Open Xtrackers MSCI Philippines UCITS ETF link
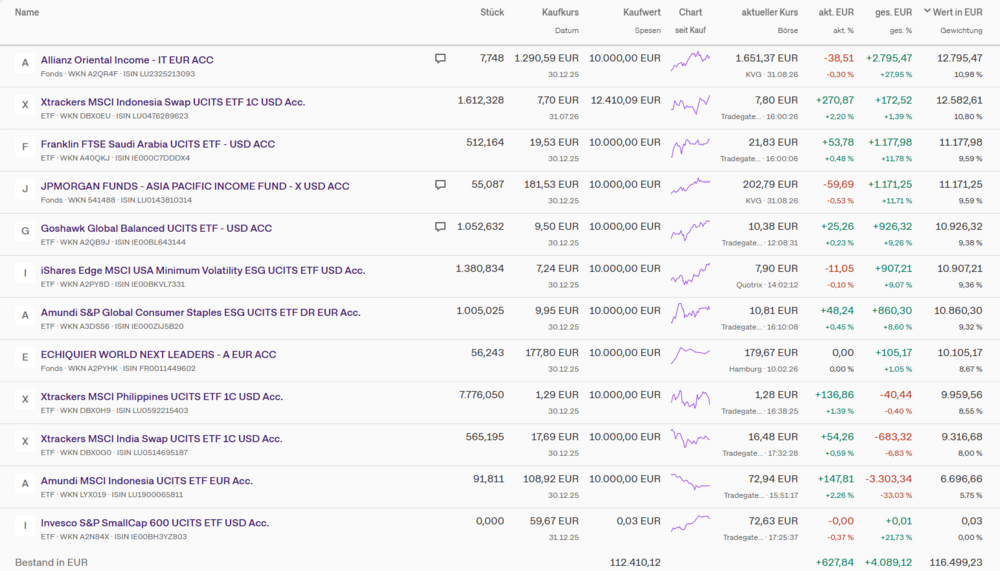The width and height of the screenshot is (1000, 571). coord(161,397)
